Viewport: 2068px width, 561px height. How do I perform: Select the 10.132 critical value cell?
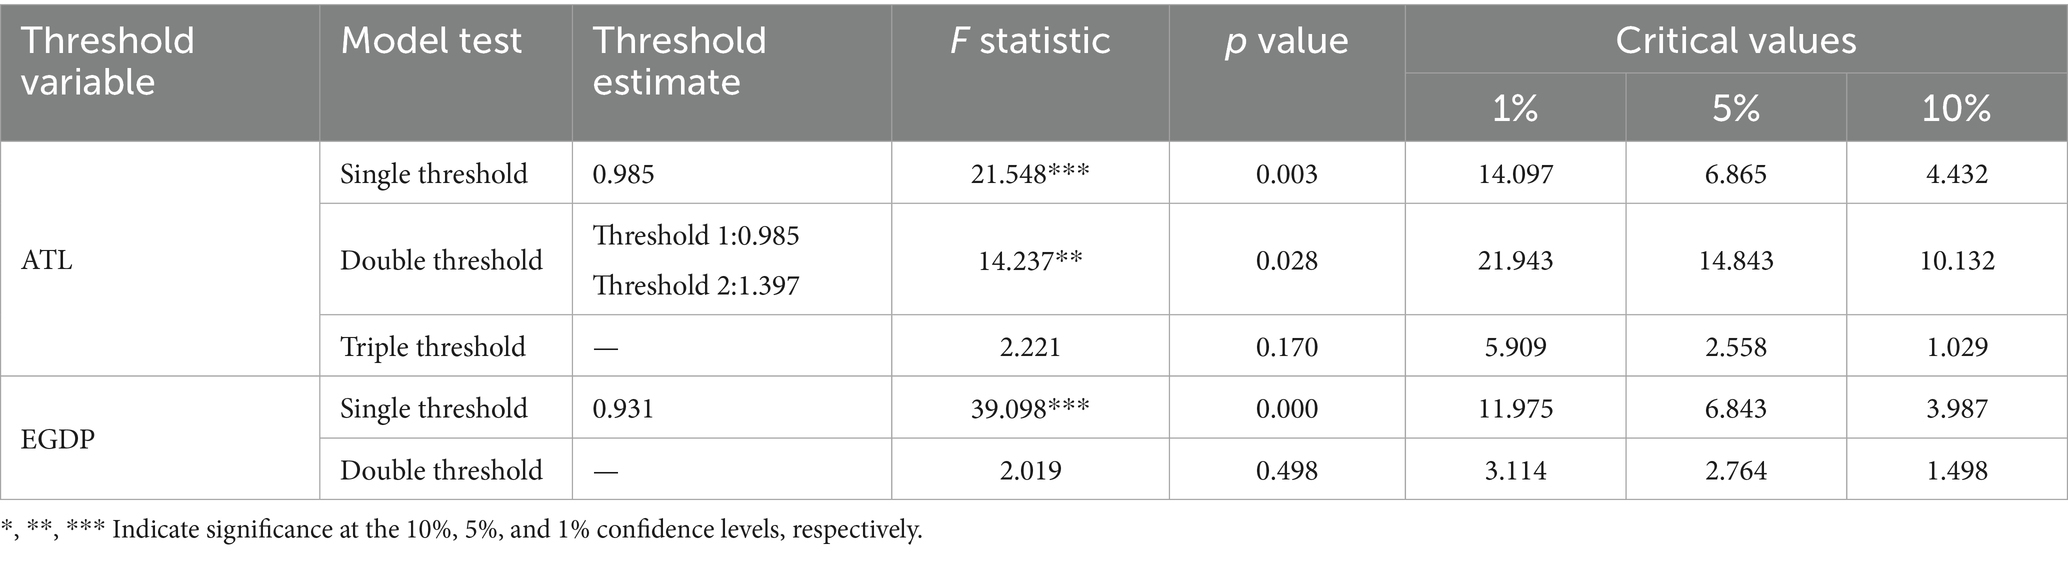(1957, 260)
